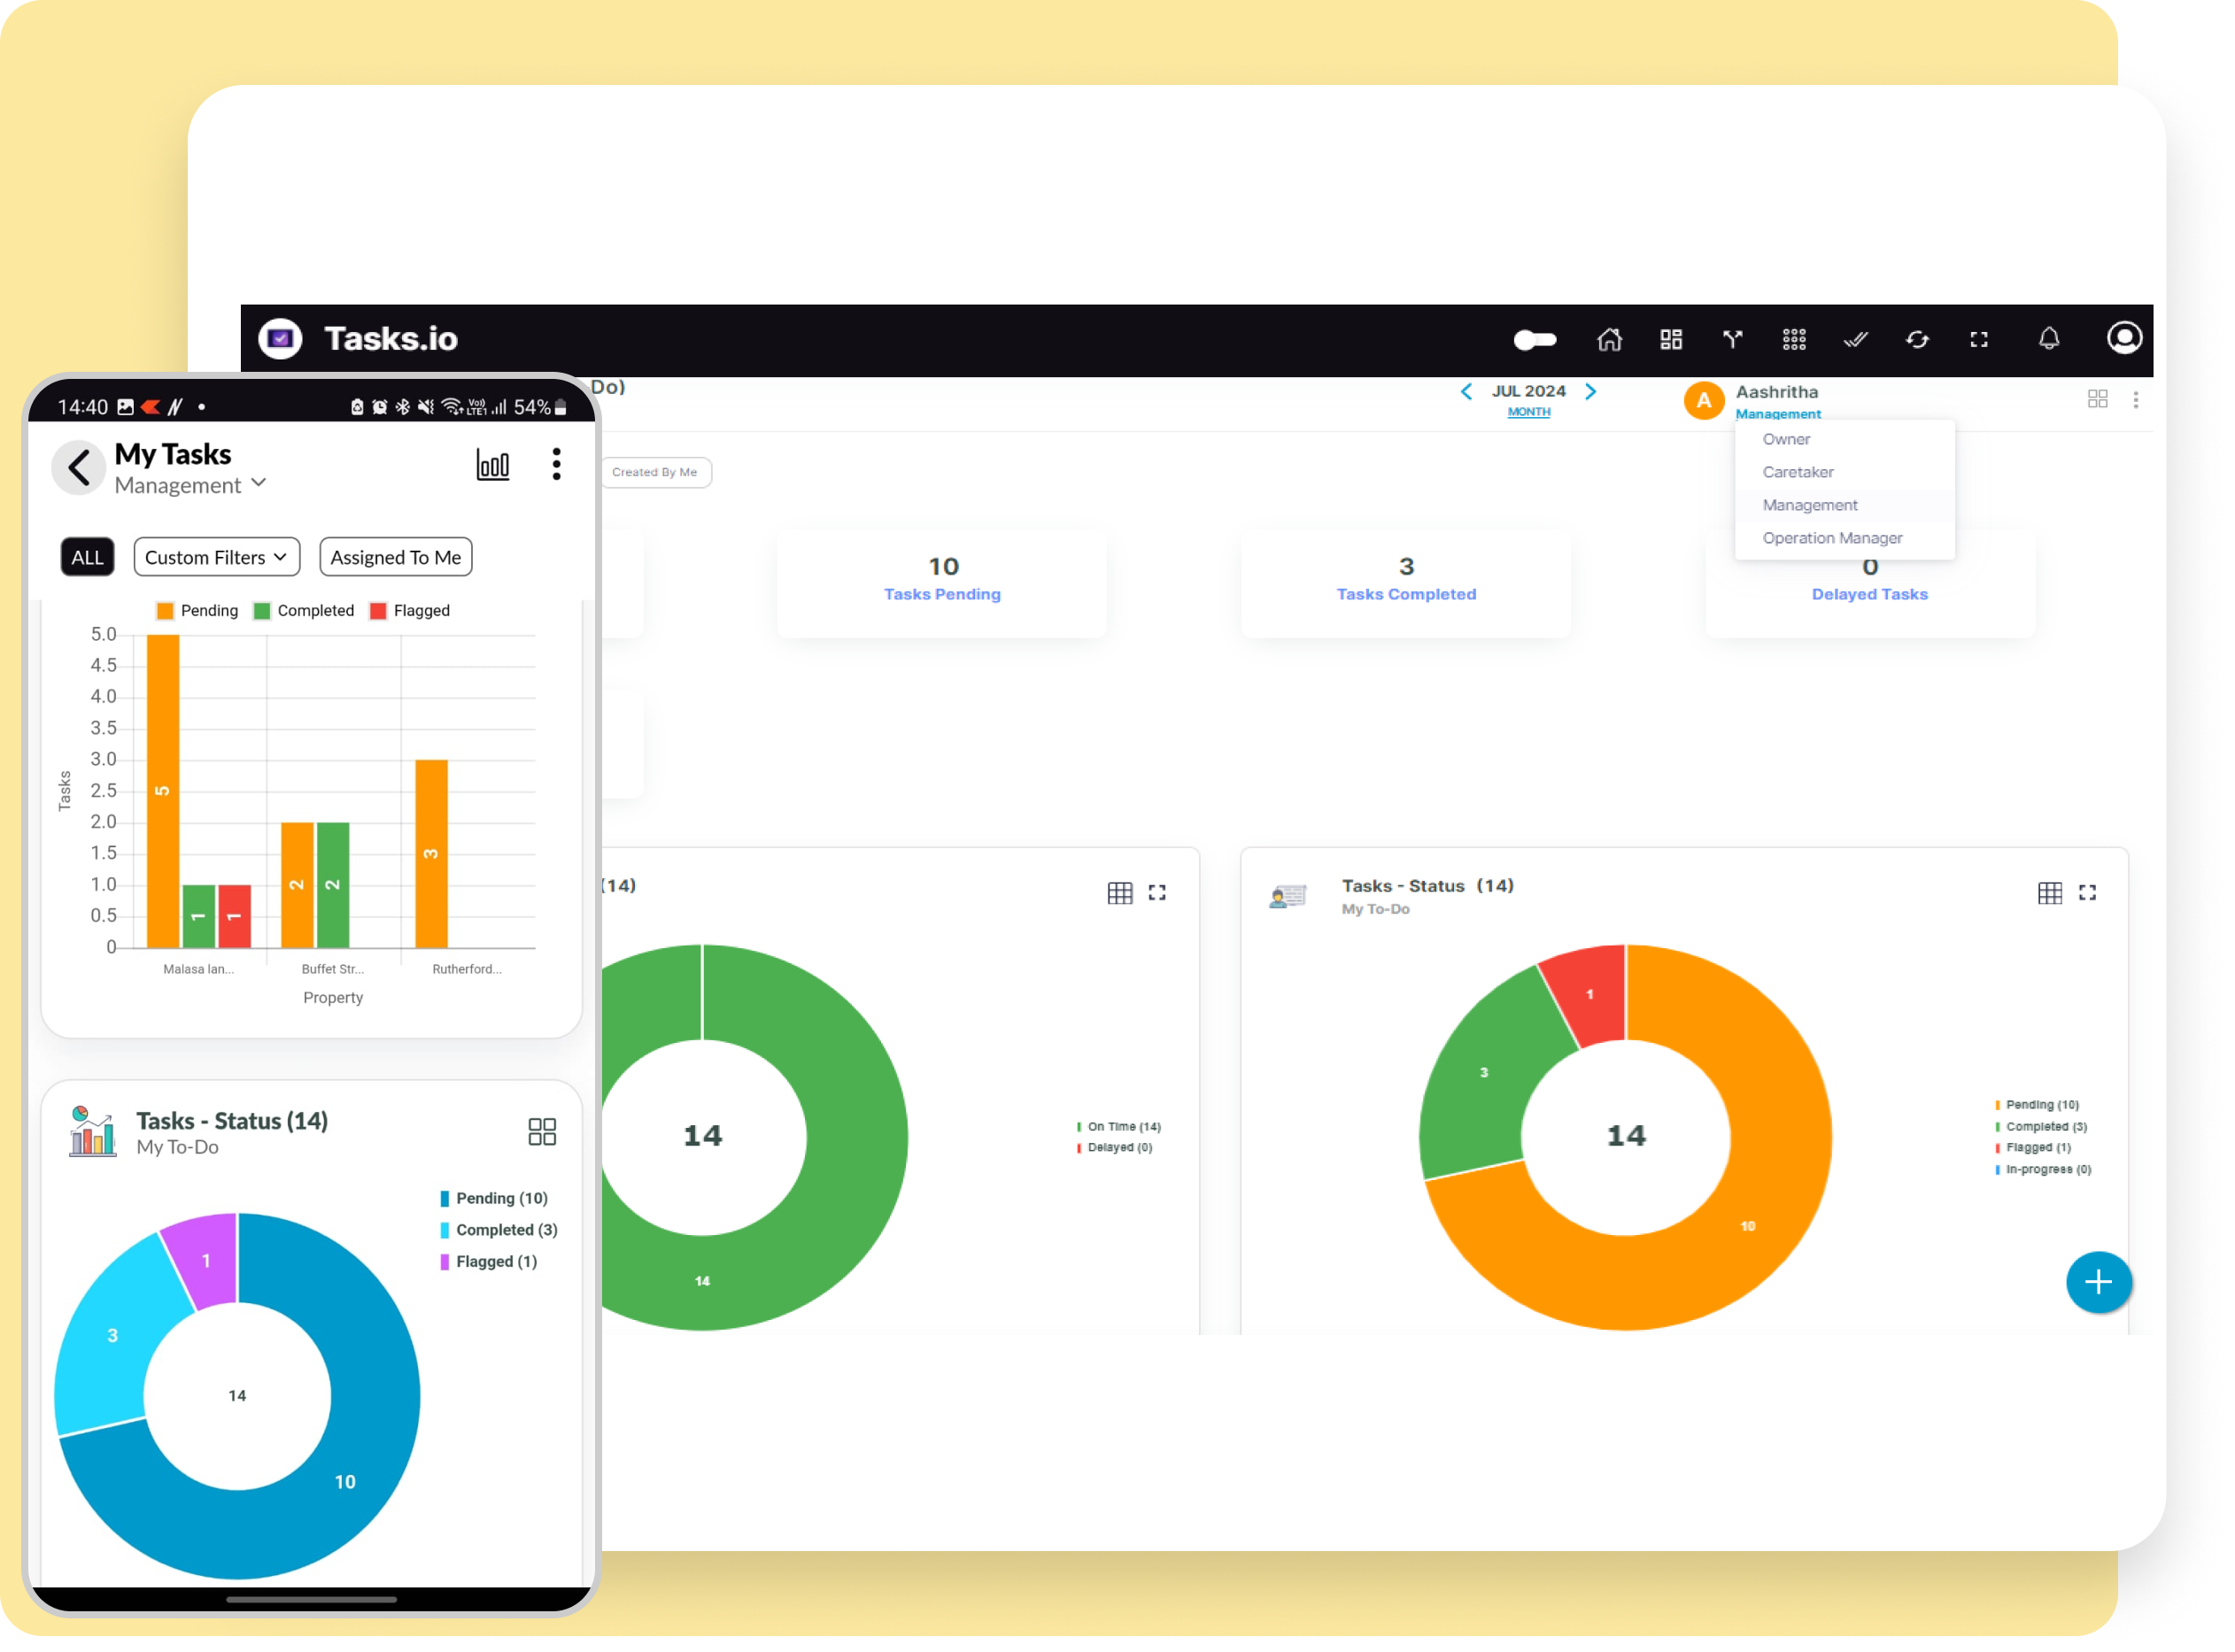Screen dimensions: 2235x1652
Task: Show table view for Tasks - Status chart
Action: [x=2050, y=893]
